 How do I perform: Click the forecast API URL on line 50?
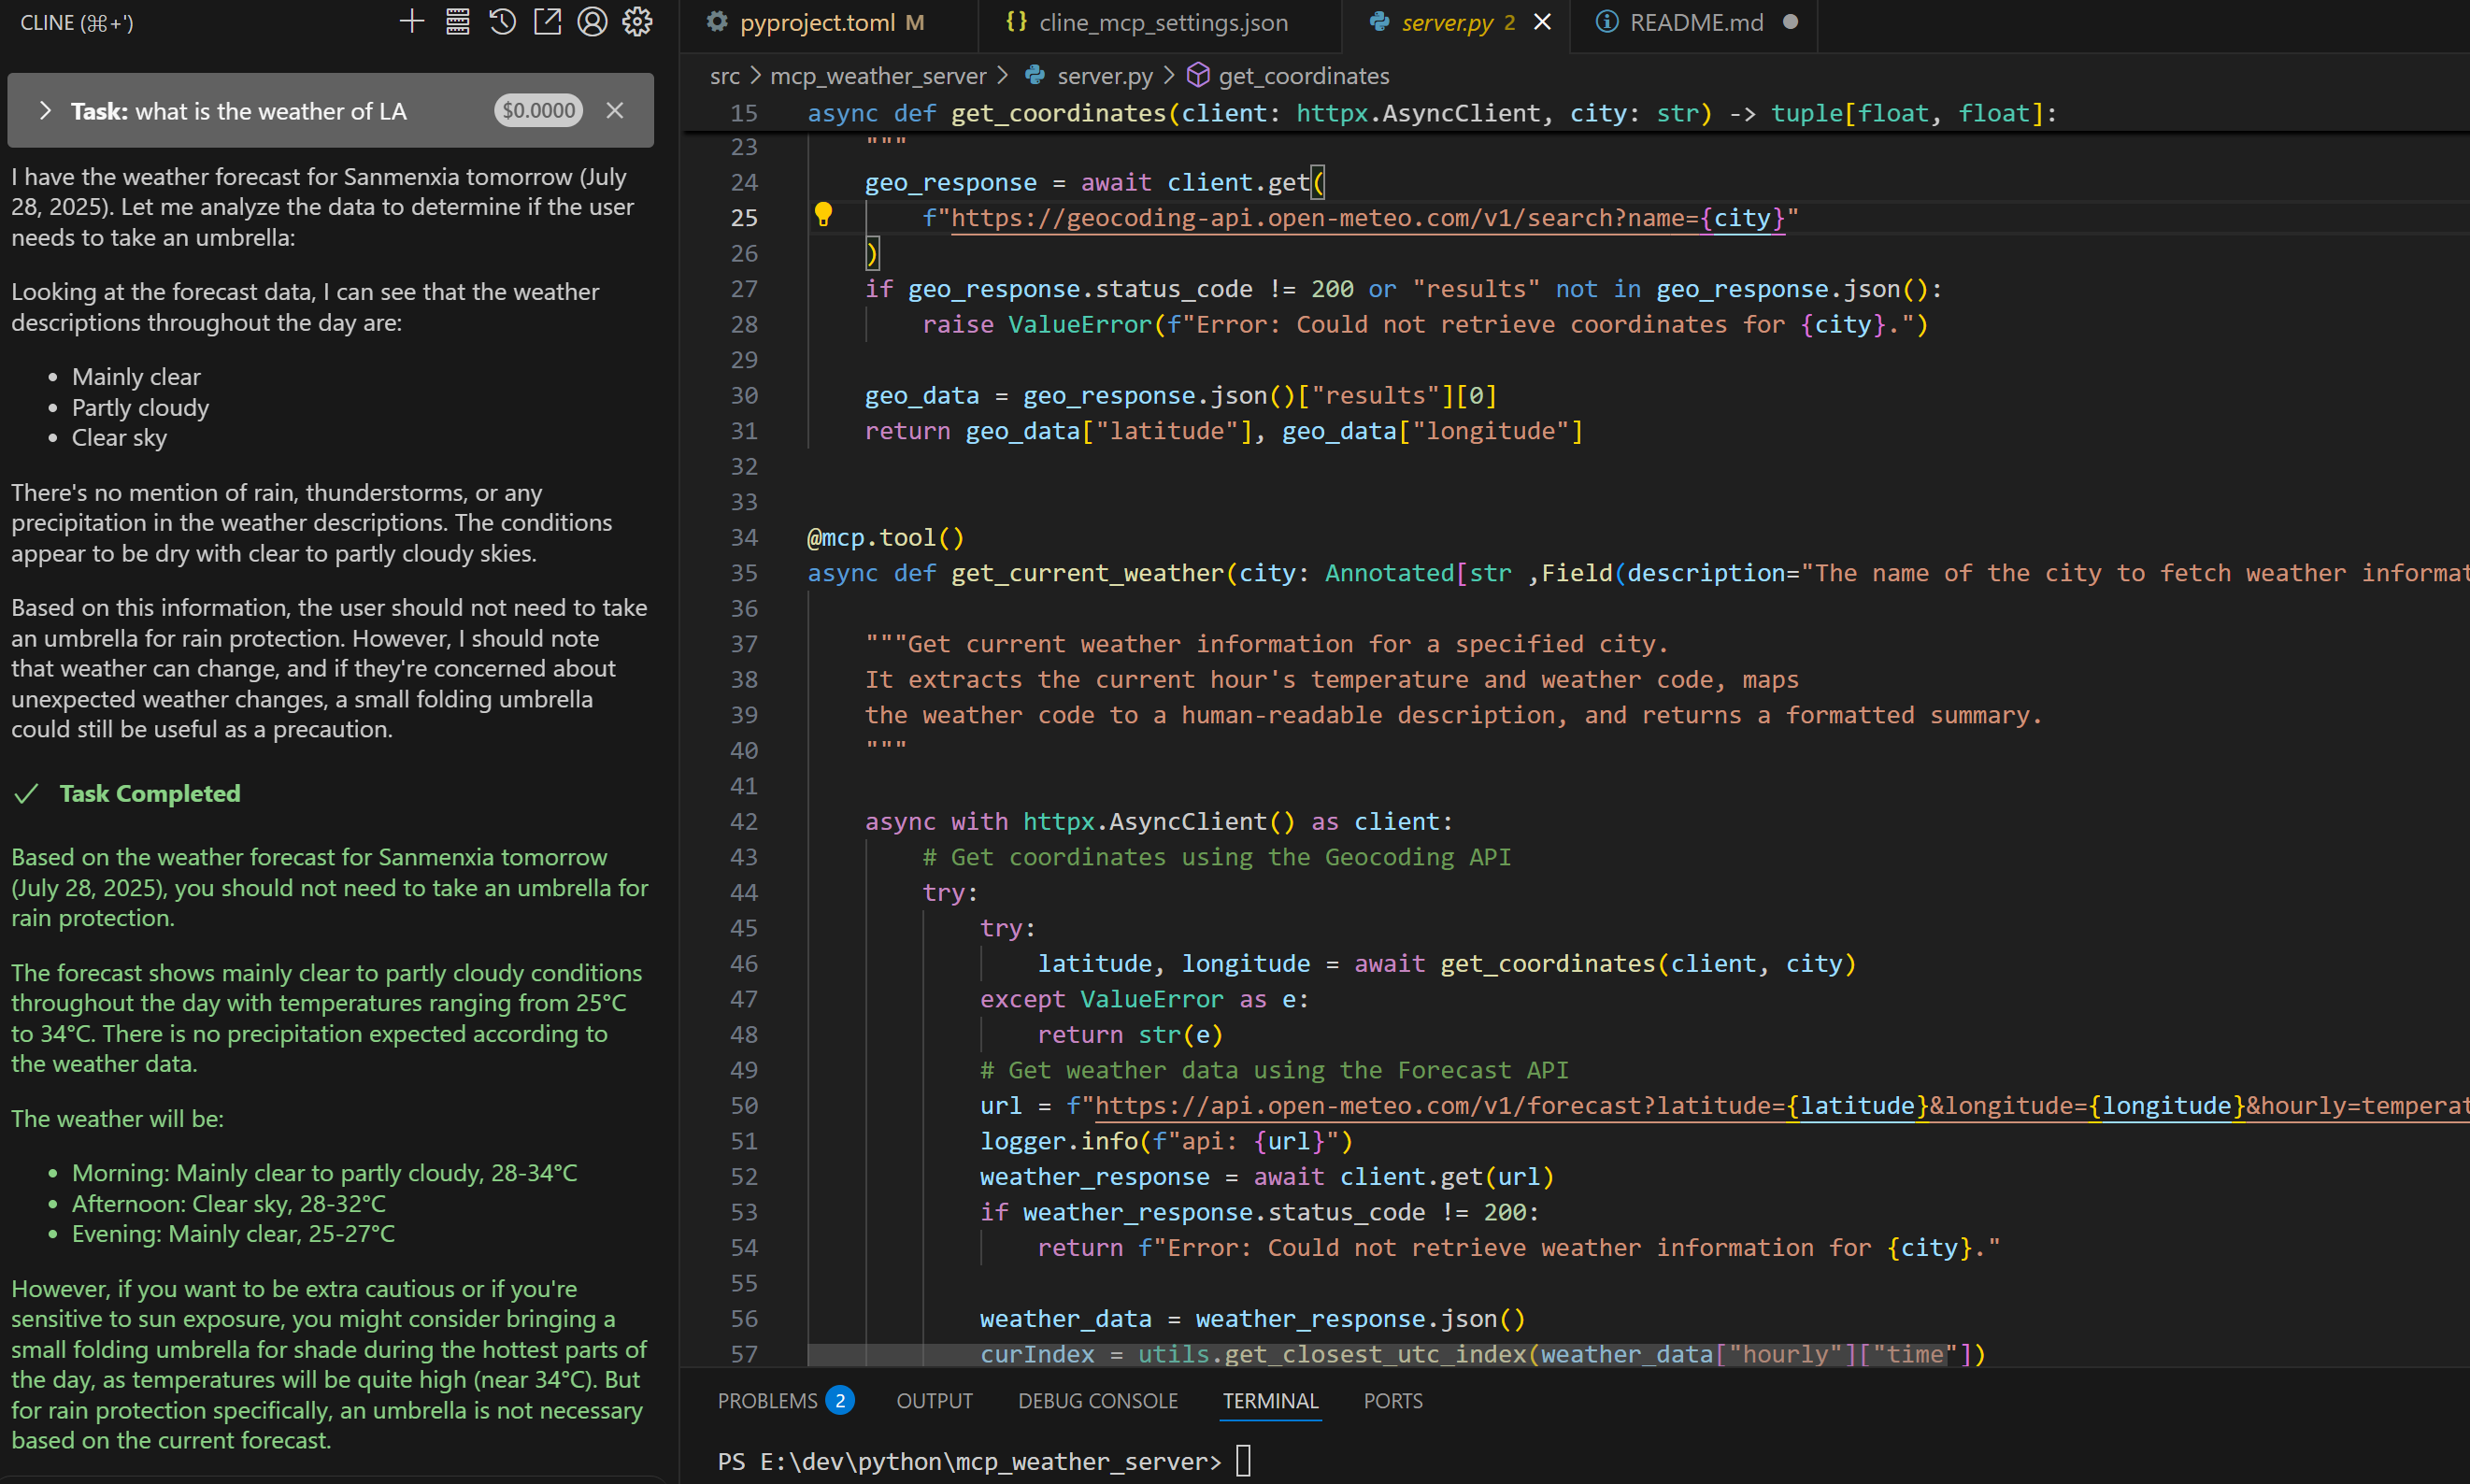point(1782,1106)
